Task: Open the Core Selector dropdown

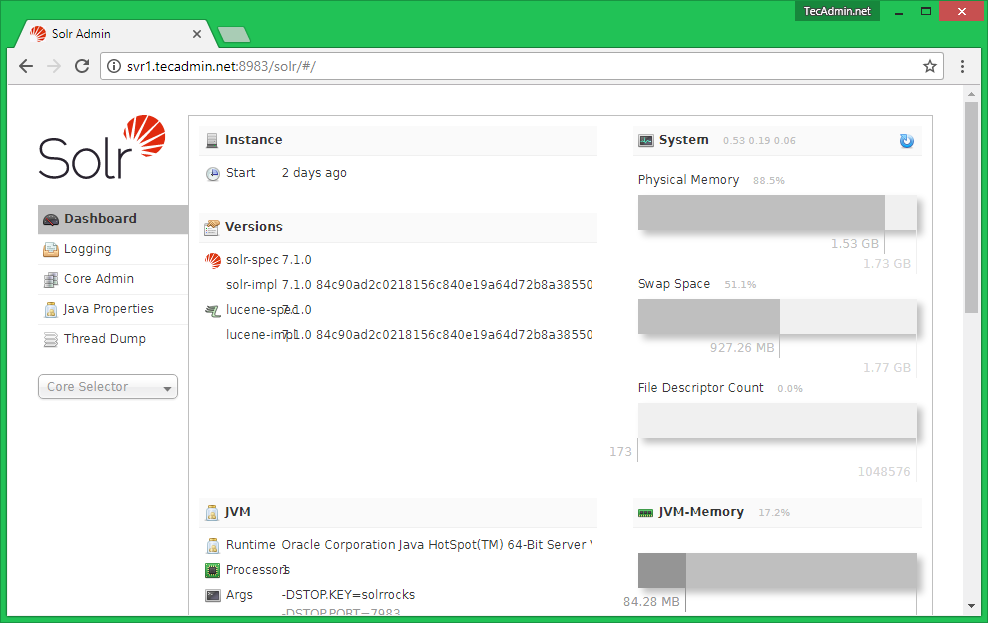Action: pos(108,387)
